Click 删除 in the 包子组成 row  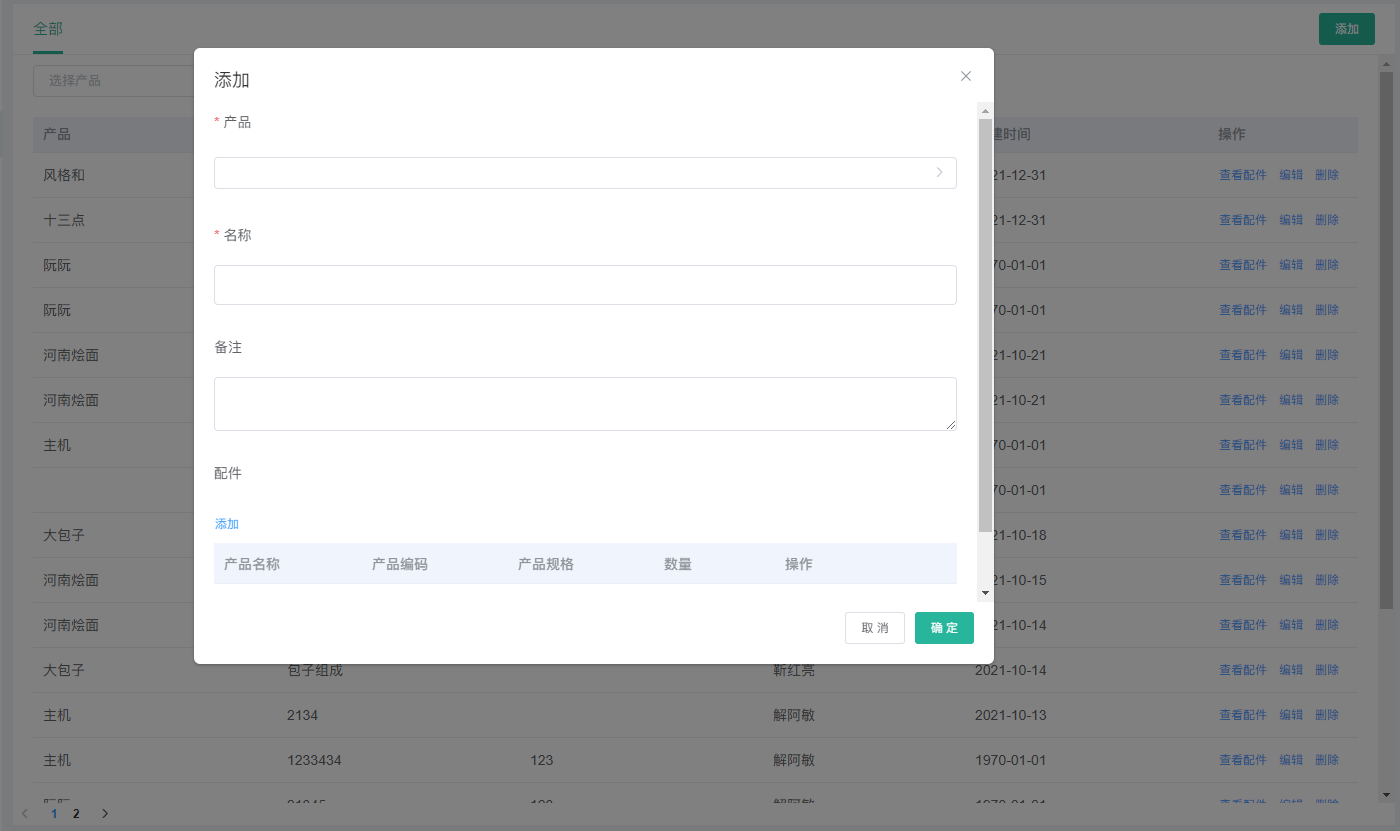(x=1327, y=670)
